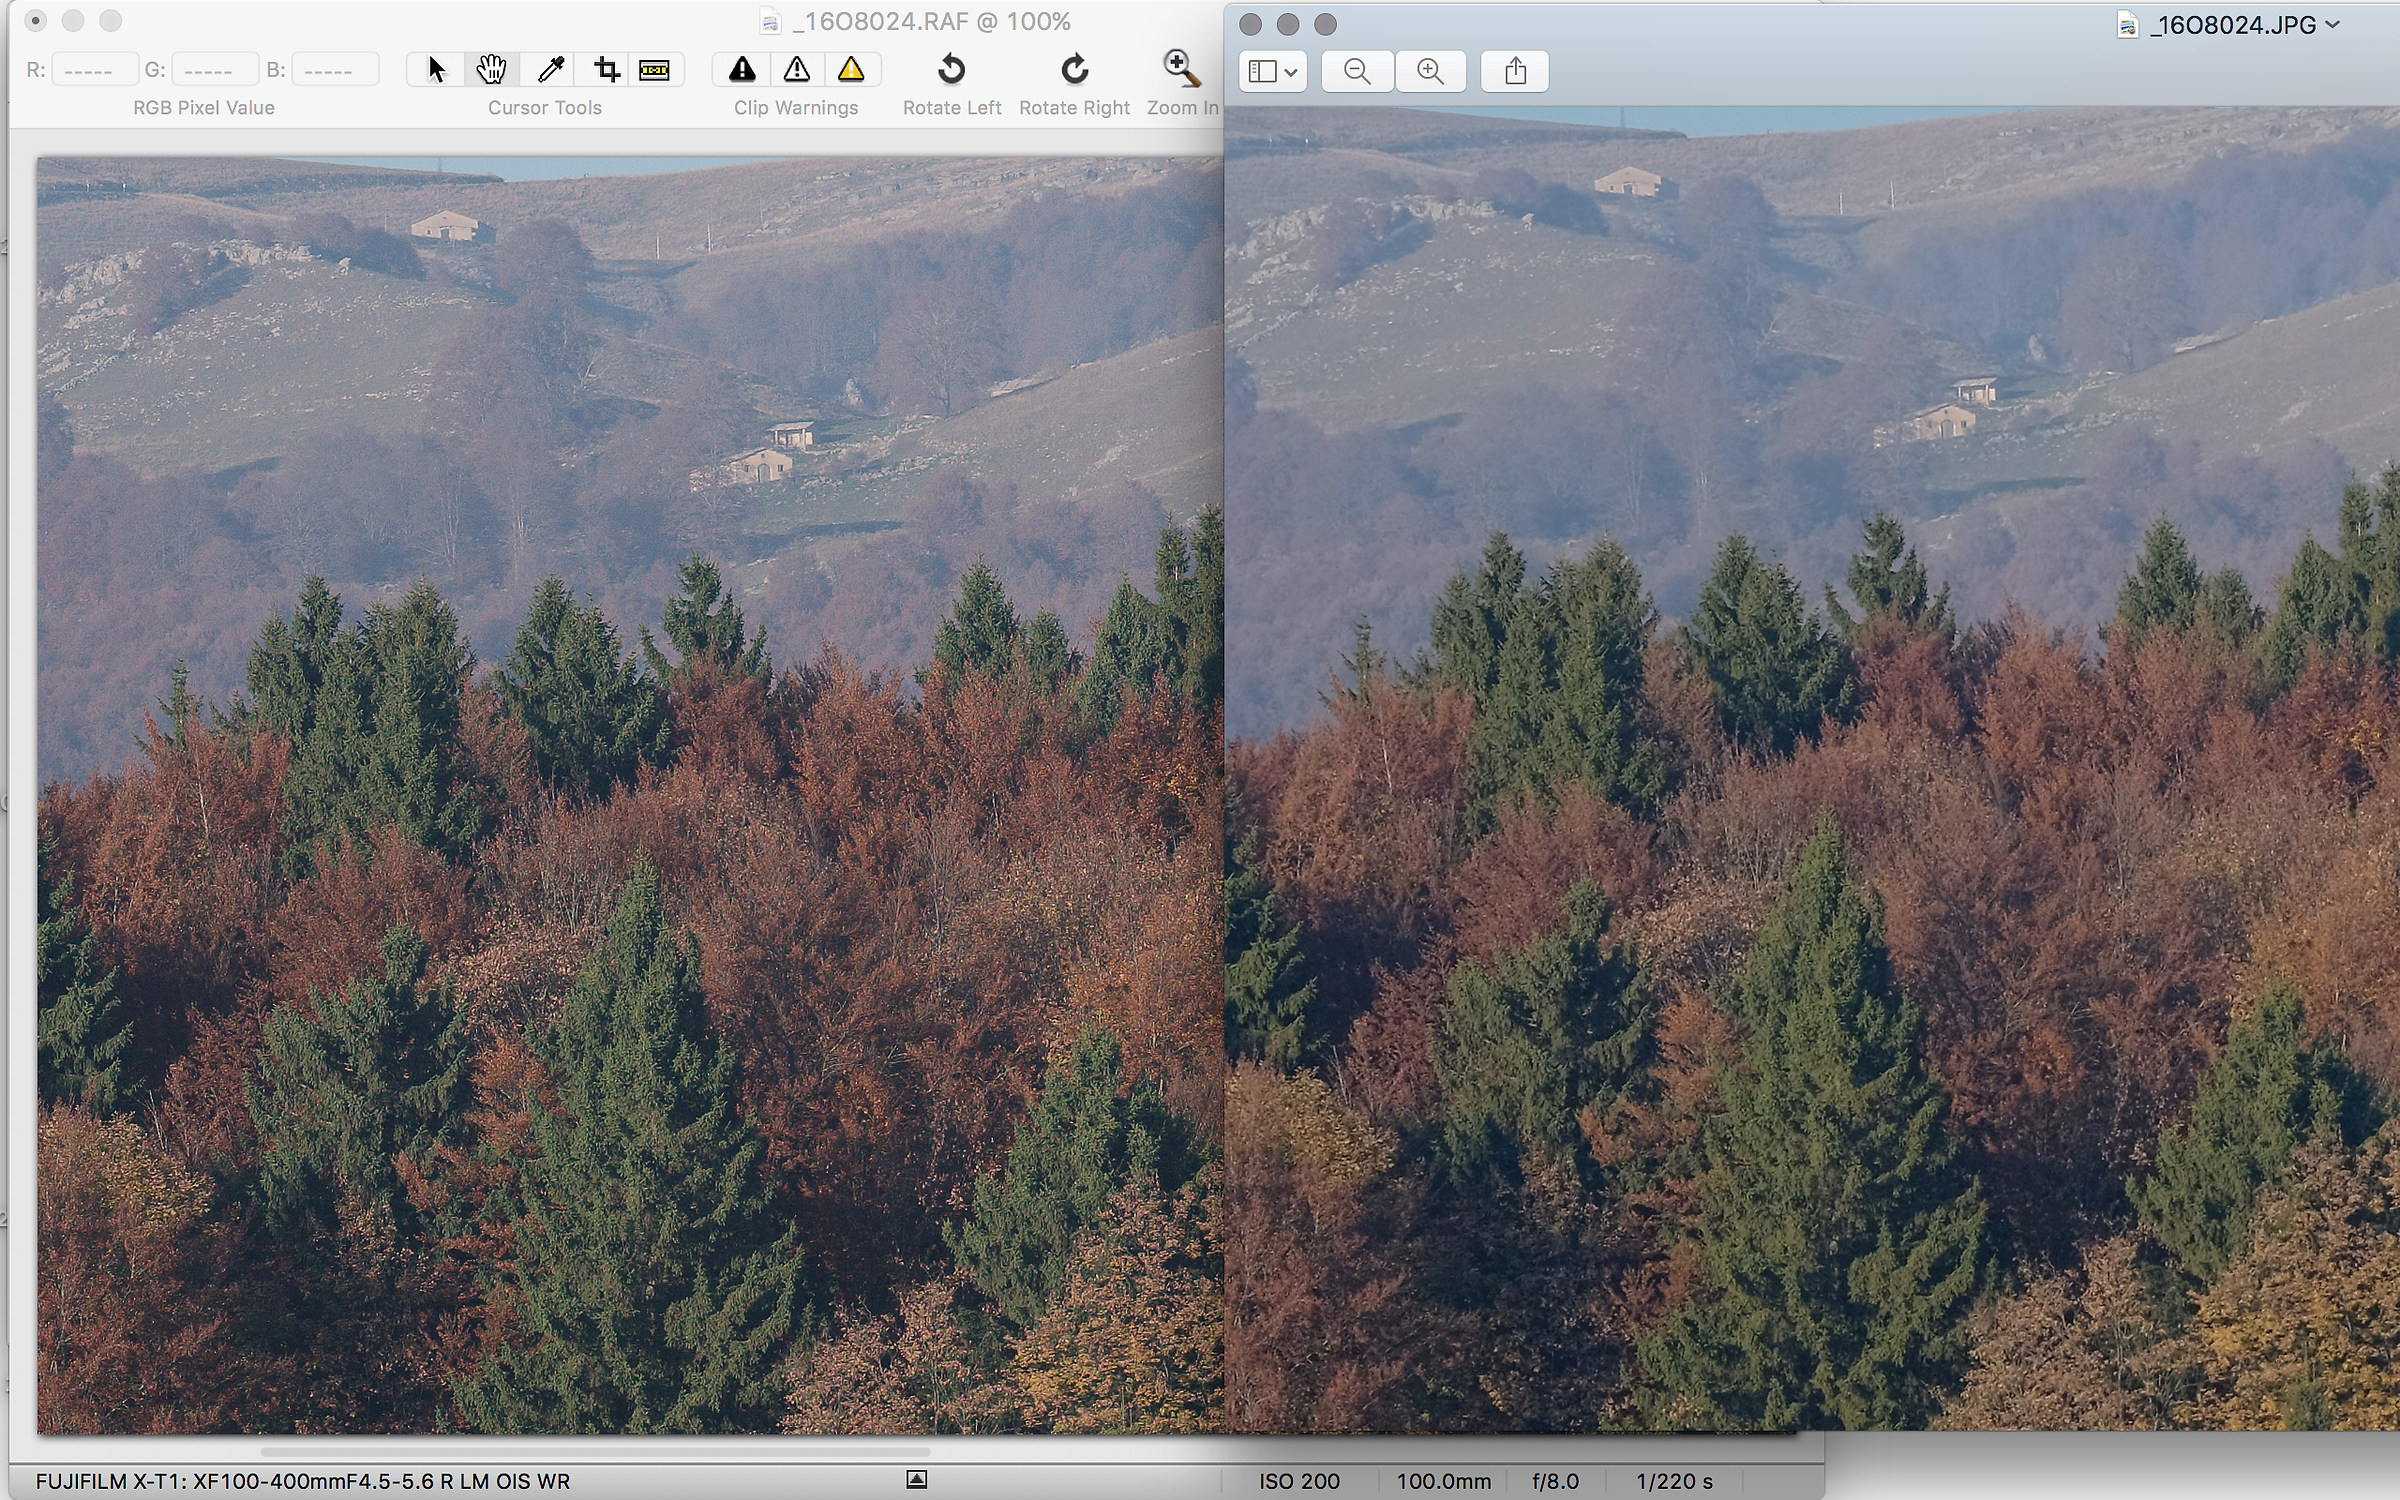This screenshot has width=2400, height=1500.
Task: Open Preview's sidebar view options dropdown
Action: pos(1273,71)
